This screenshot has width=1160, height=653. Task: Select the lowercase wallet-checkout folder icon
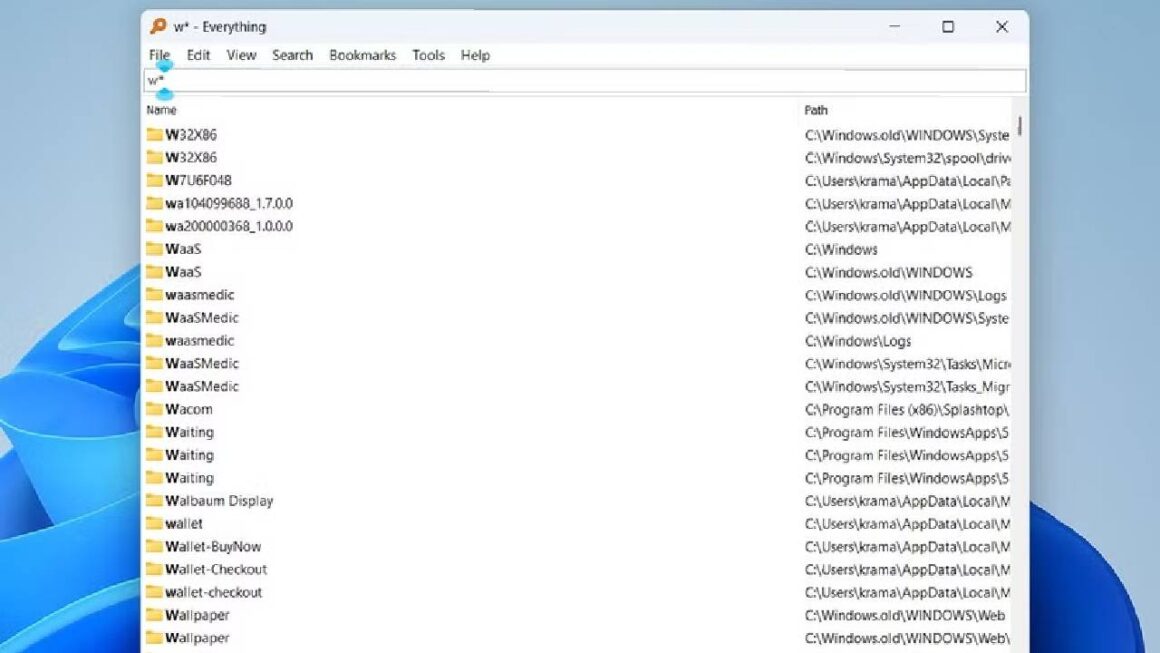(x=154, y=592)
